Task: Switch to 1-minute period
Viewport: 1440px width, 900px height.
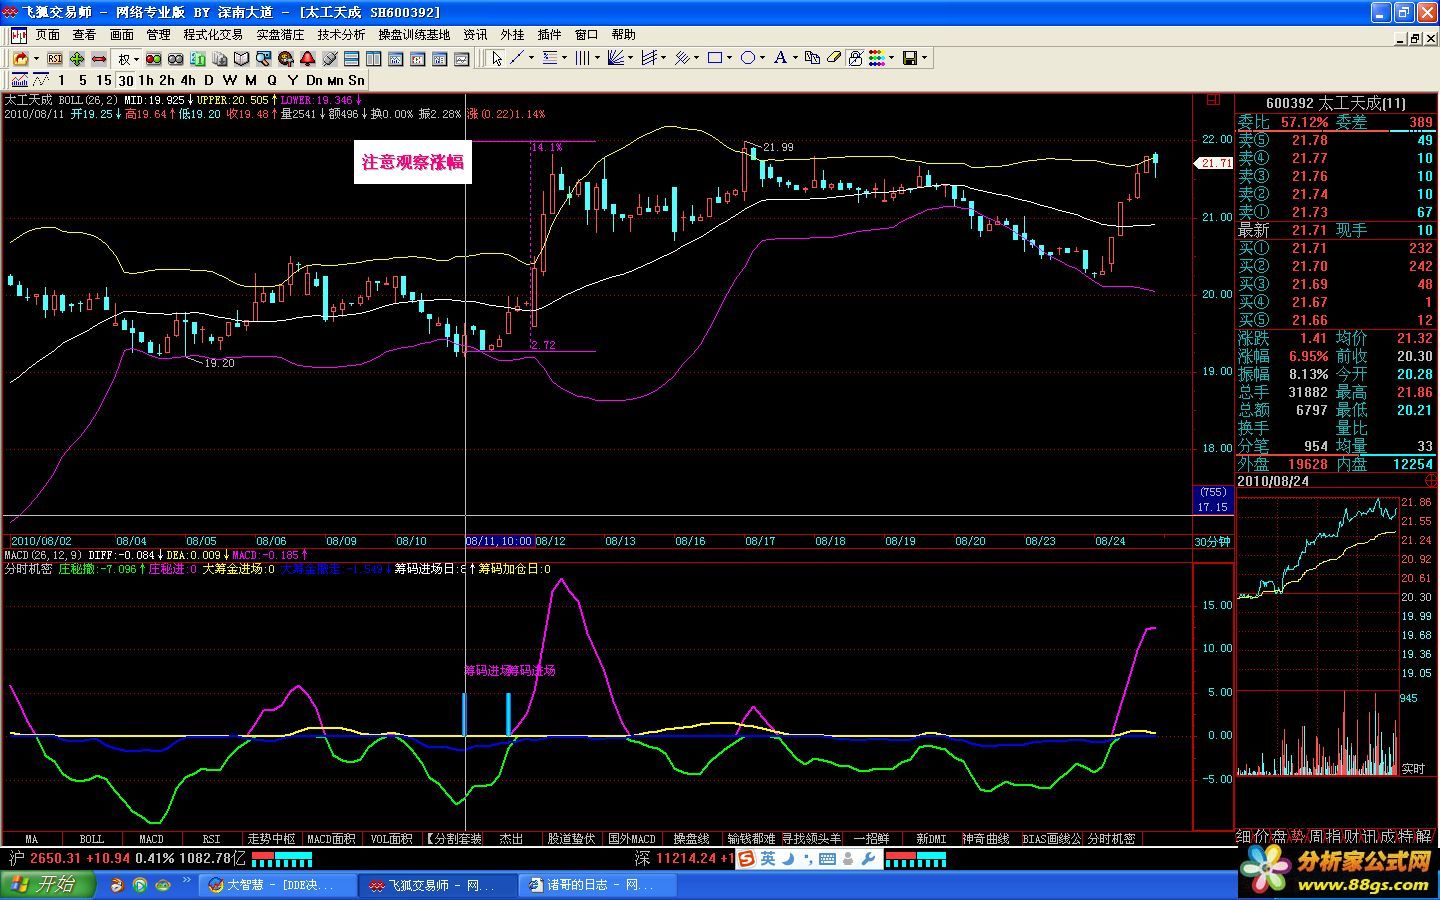Action: click(61, 80)
